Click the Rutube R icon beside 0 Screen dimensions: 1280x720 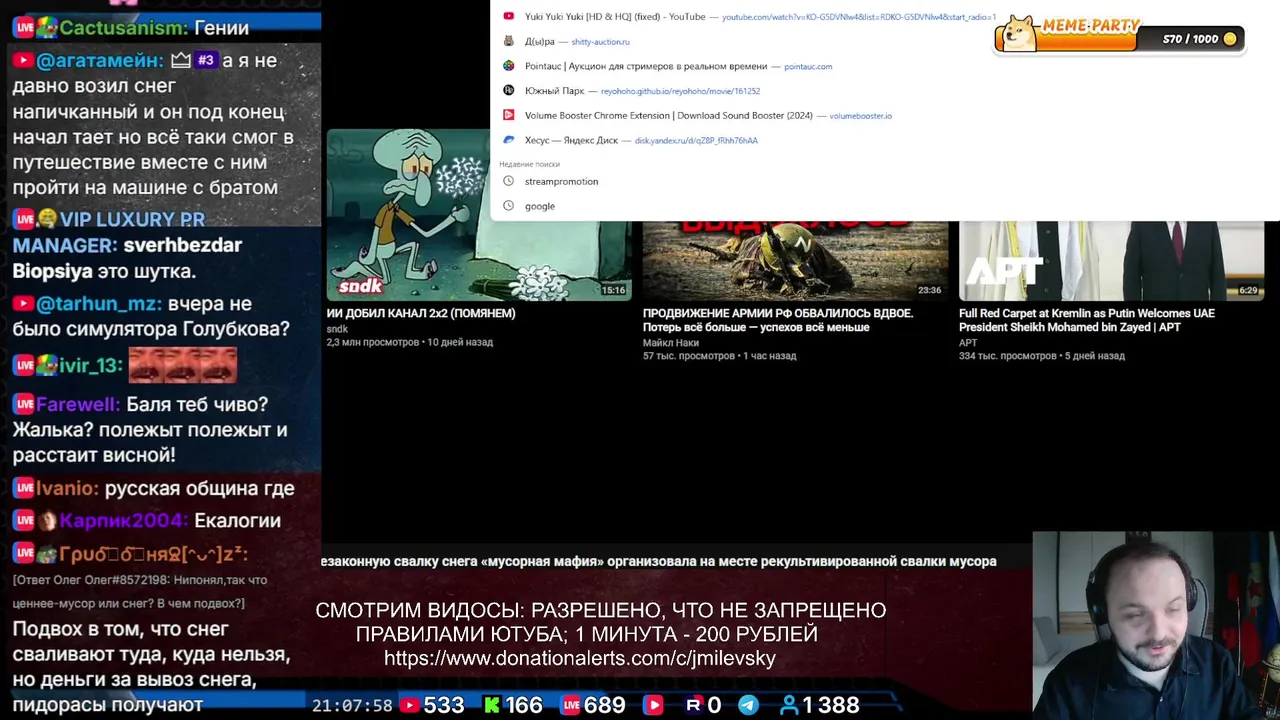pos(693,705)
